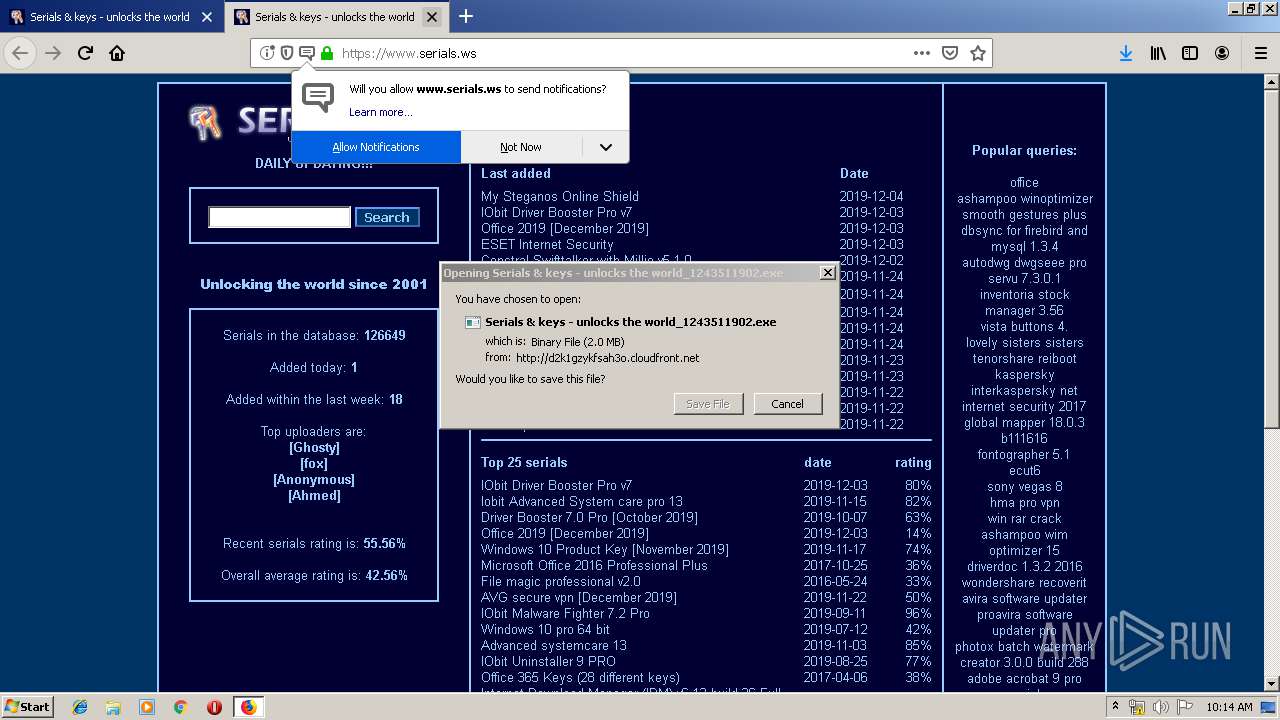The height and width of the screenshot is (720, 1280).
Task: Open Office 2019 [December 2019] in Last added
Action: click(x=565, y=228)
